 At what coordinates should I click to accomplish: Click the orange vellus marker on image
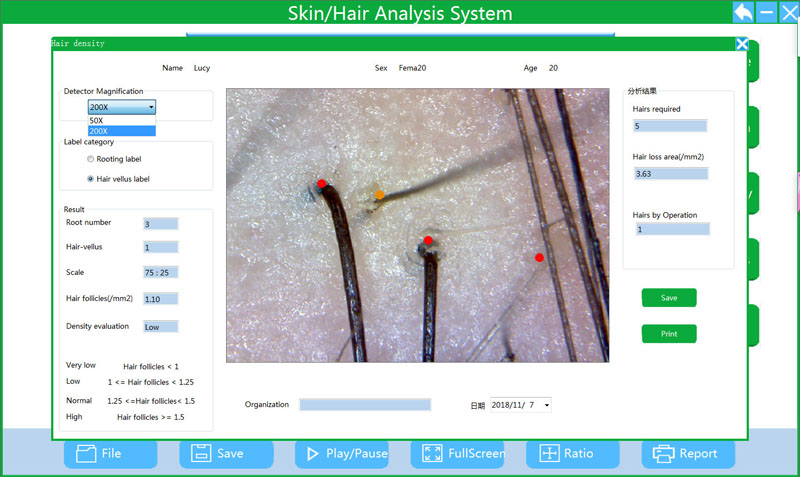[379, 195]
